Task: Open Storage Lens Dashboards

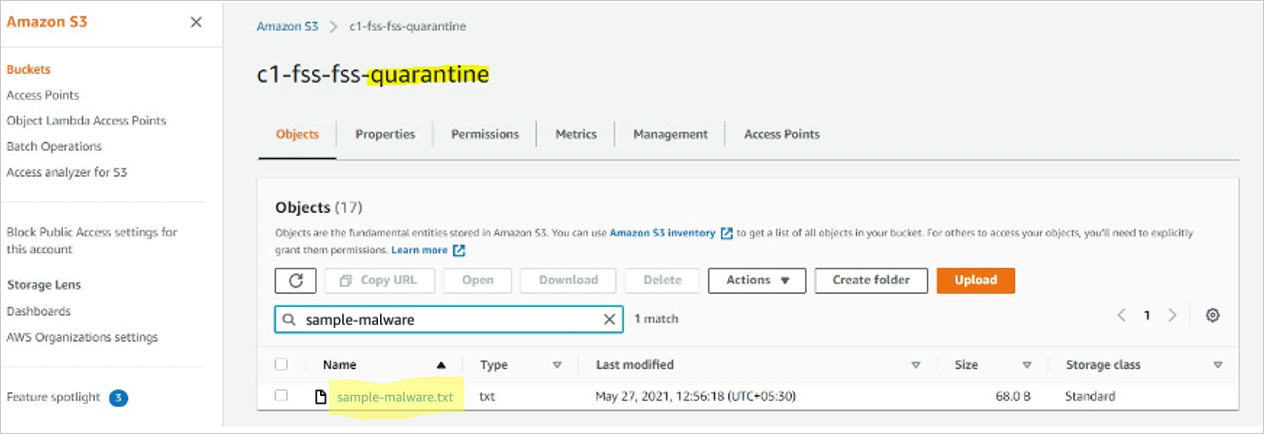Action: click(39, 311)
